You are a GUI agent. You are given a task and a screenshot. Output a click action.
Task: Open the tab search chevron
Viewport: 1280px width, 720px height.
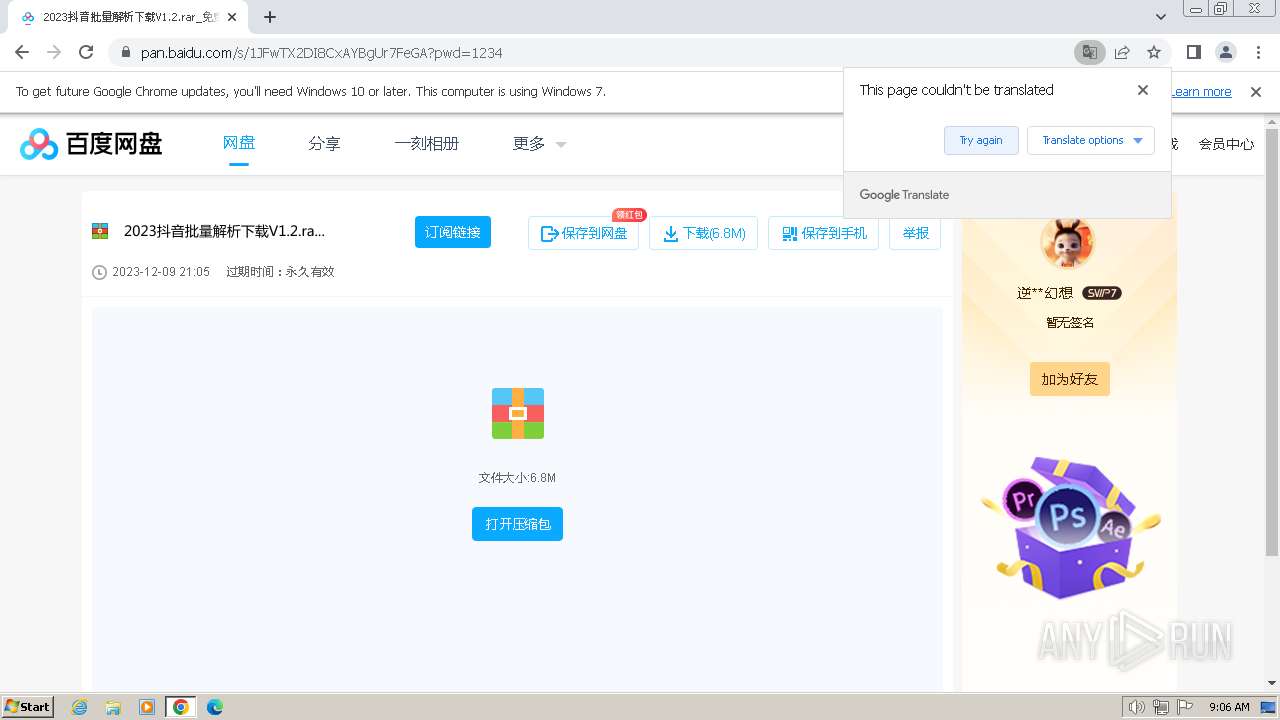[1161, 17]
